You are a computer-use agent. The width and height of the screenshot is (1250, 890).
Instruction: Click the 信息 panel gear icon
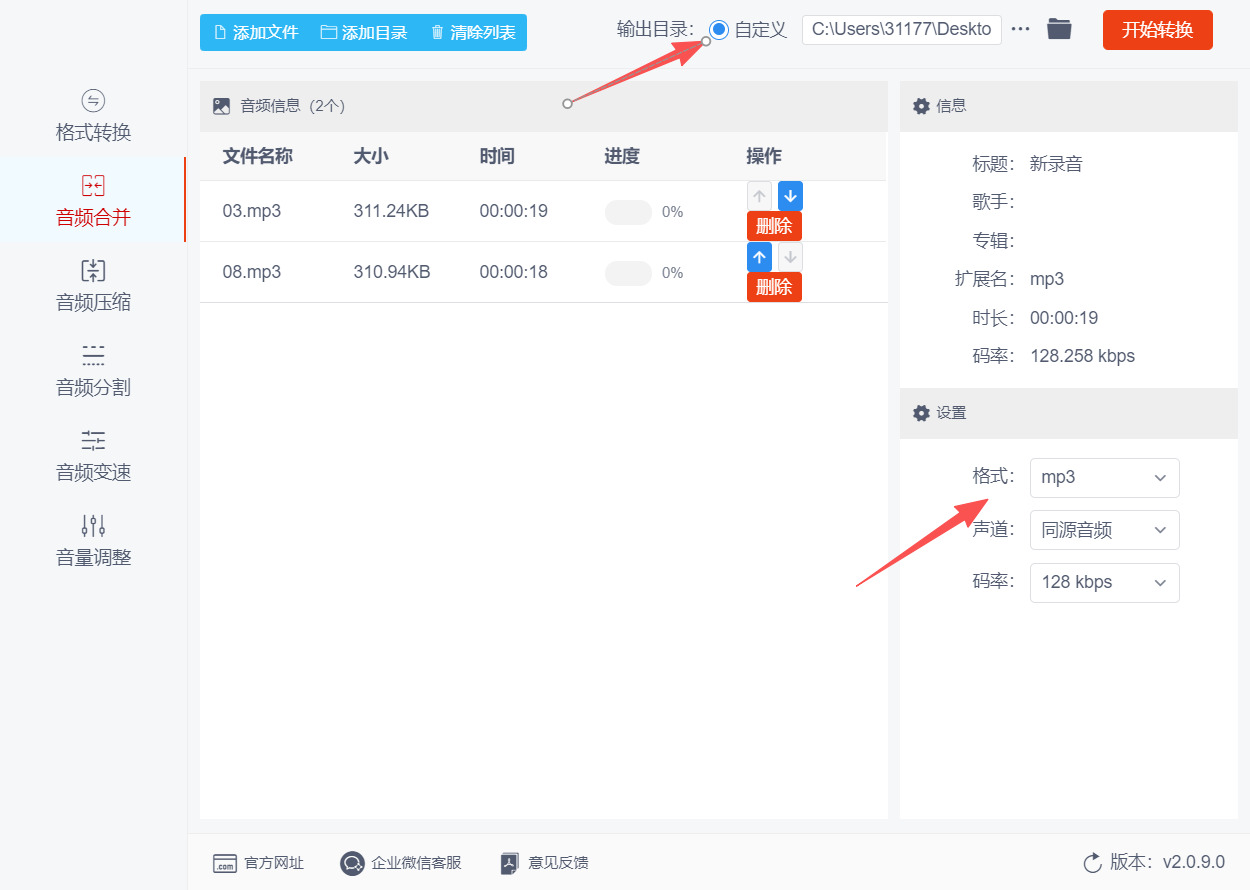922,106
